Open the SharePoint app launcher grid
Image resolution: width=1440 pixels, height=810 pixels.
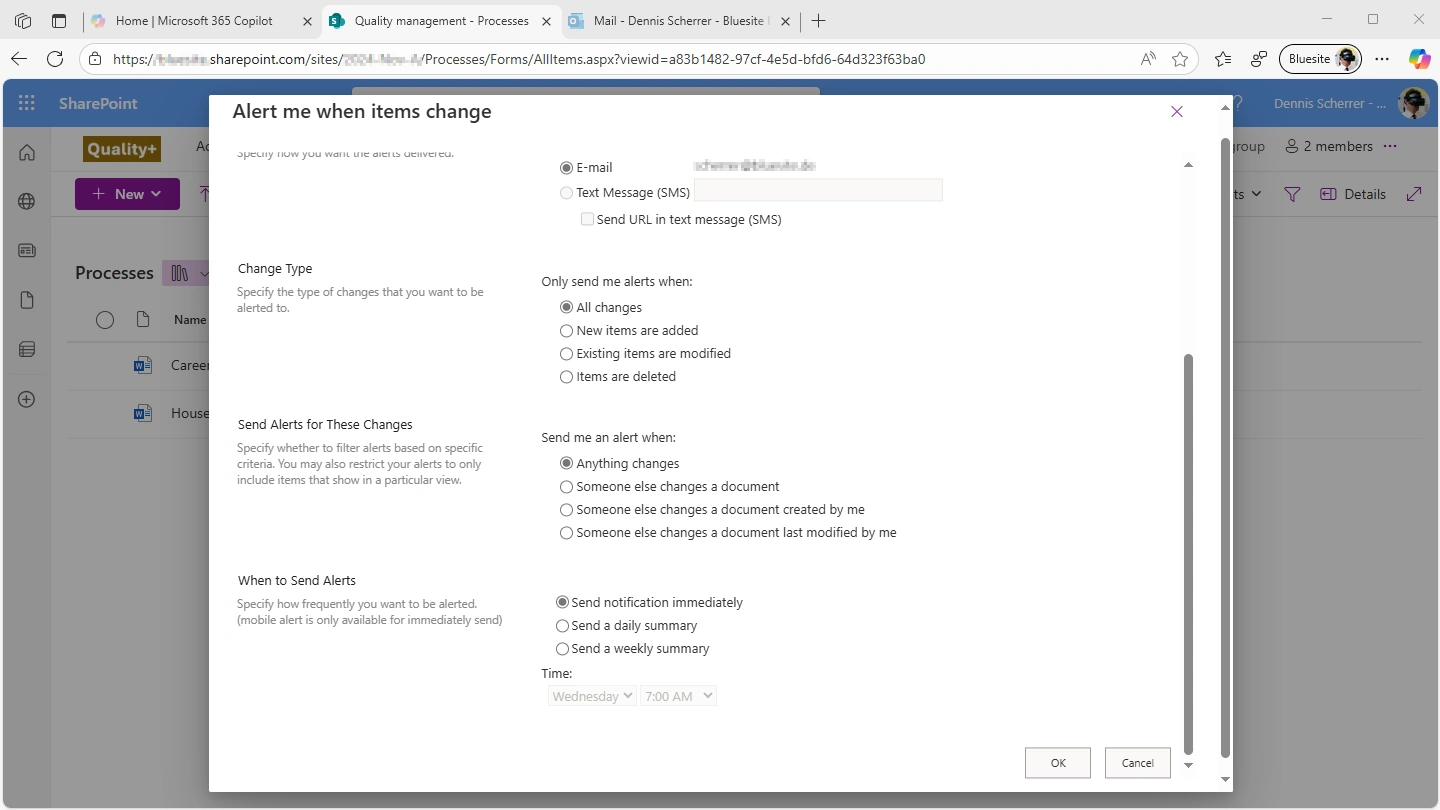pos(27,103)
